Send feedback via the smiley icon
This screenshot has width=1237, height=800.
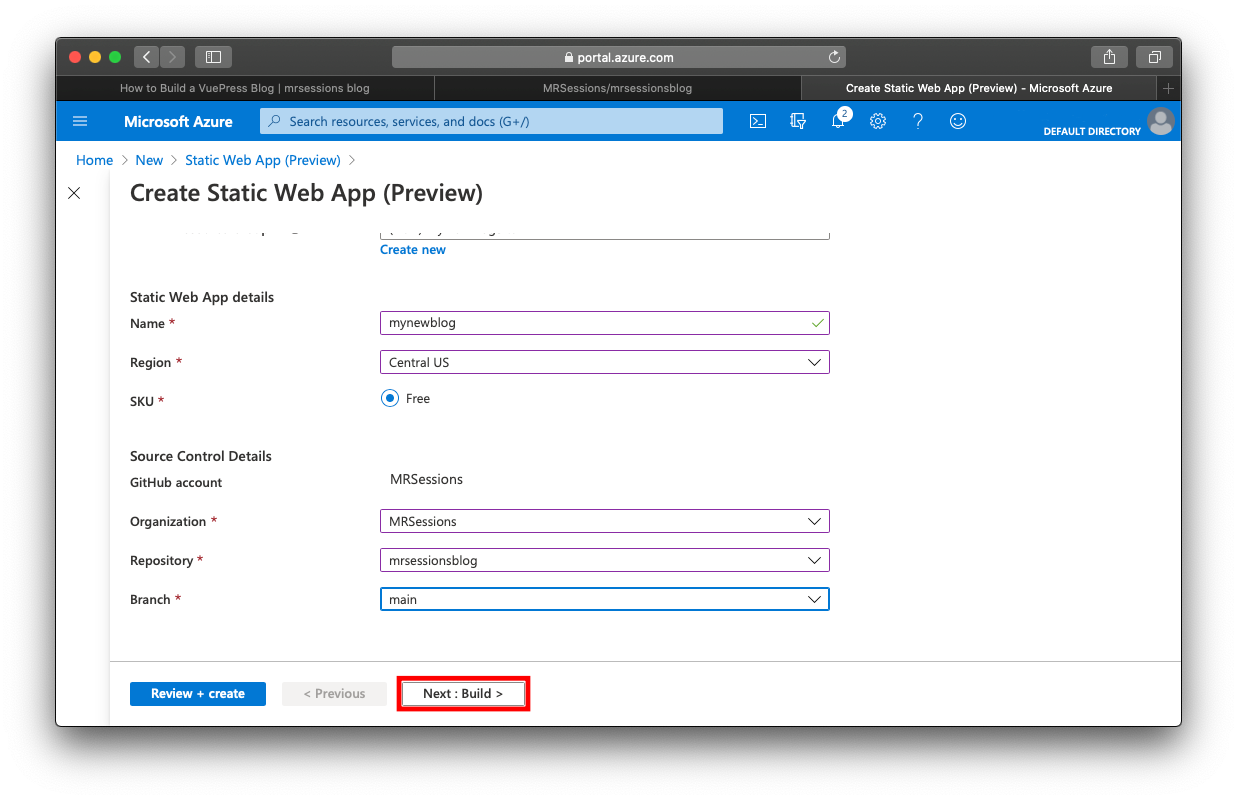point(958,121)
